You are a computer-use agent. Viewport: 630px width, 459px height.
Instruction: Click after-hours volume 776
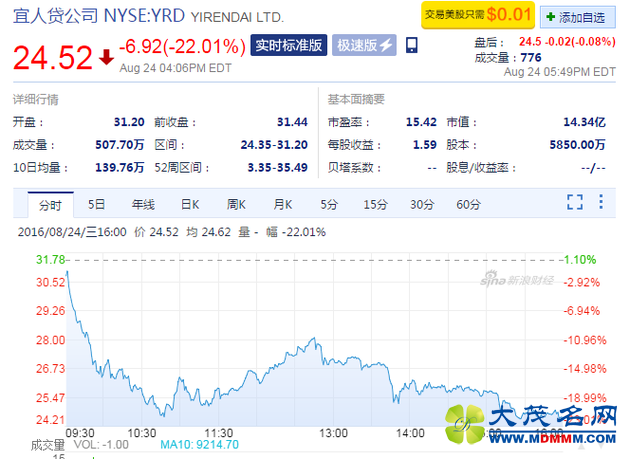[531, 58]
